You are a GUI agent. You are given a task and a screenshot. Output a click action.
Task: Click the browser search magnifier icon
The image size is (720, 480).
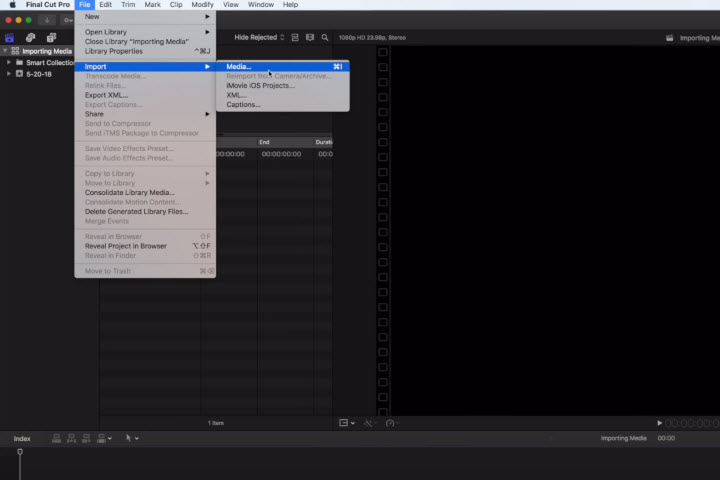tap(325, 37)
